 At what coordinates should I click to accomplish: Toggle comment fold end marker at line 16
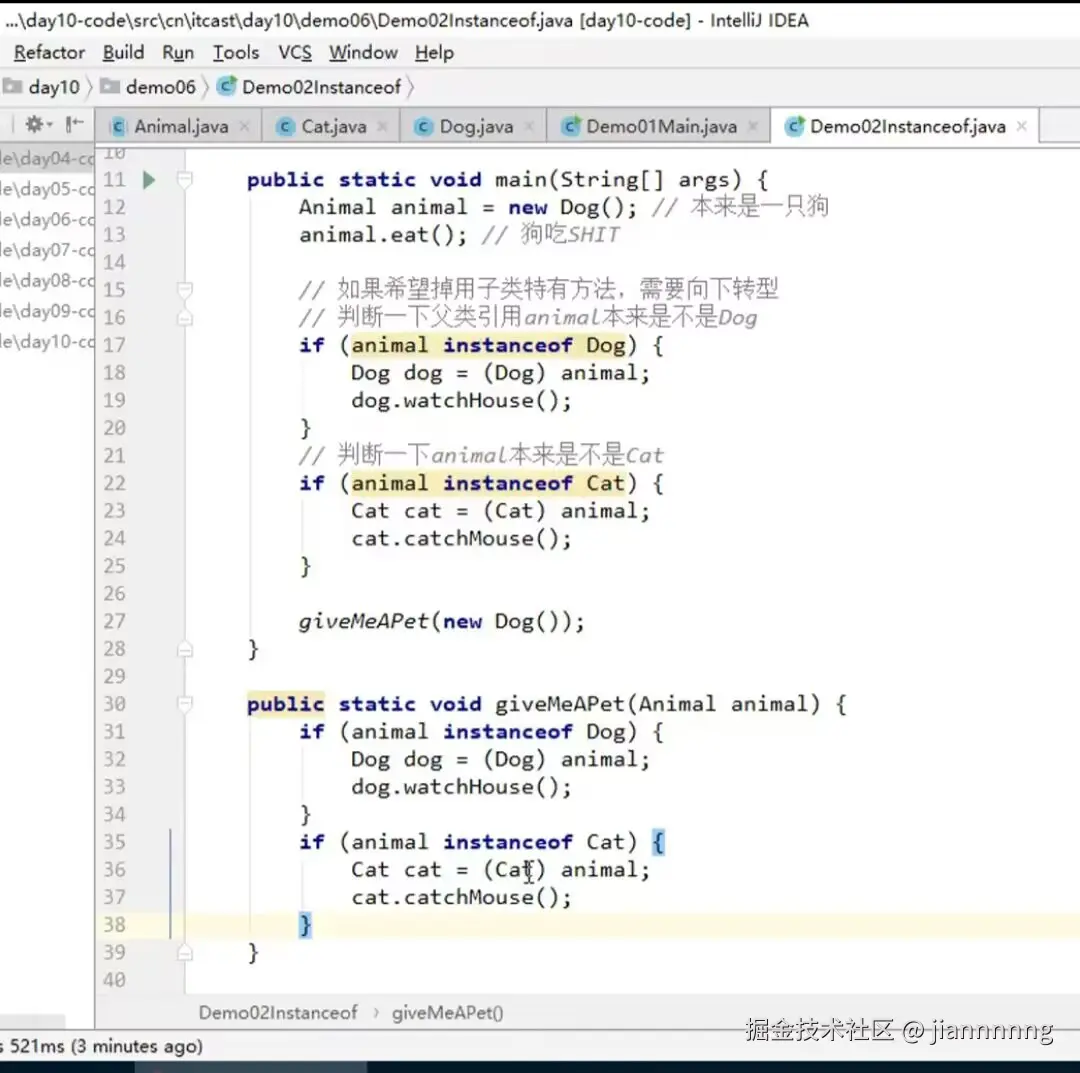click(185, 318)
